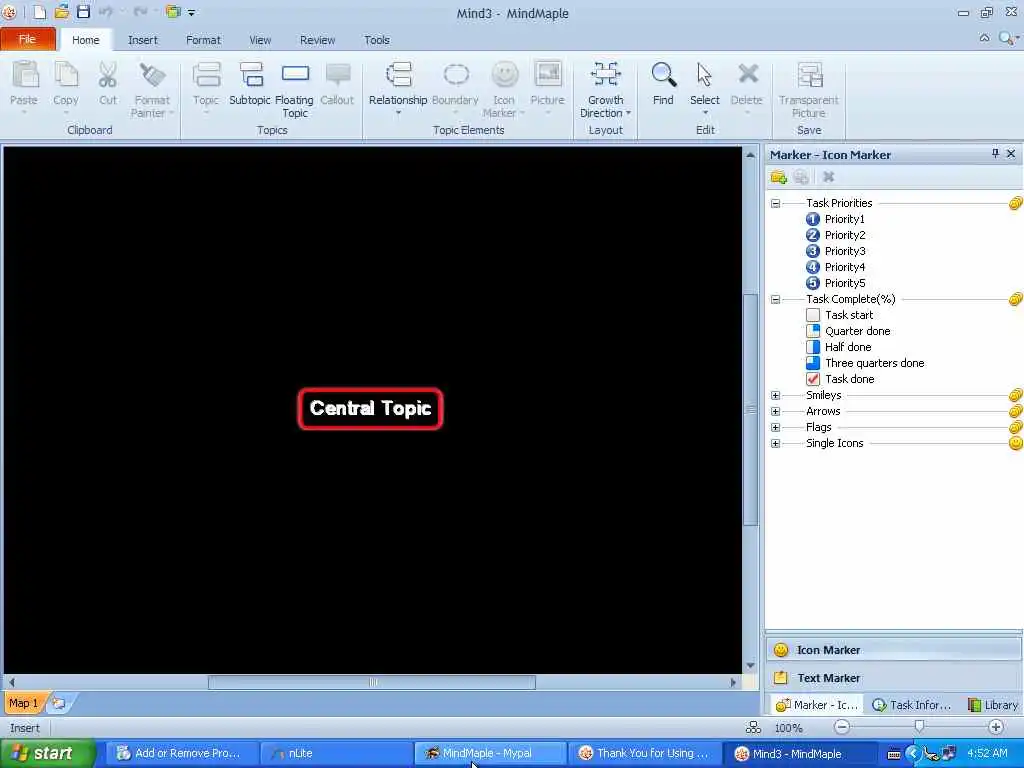Collapse the Task Complete(%) group
This screenshot has height=768, width=1024.
tap(775, 299)
